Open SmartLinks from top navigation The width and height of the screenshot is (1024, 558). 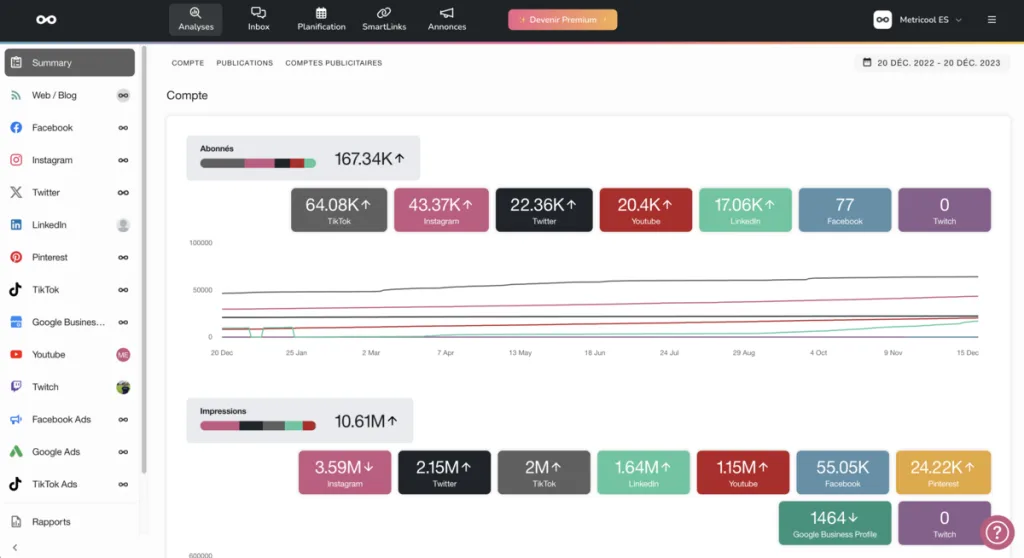[384, 19]
